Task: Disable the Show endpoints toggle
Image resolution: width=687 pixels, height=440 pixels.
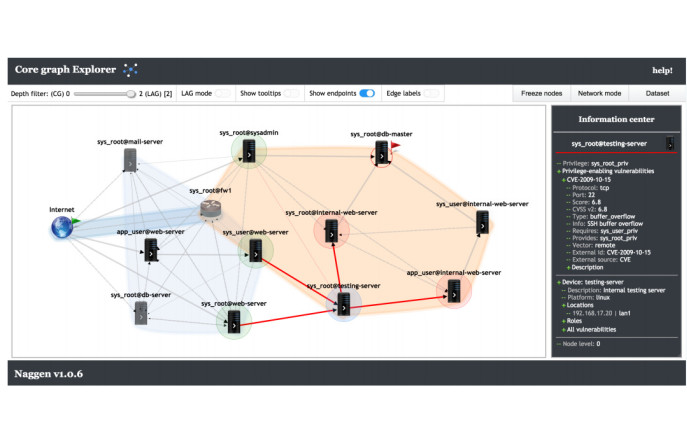Action: (367, 93)
